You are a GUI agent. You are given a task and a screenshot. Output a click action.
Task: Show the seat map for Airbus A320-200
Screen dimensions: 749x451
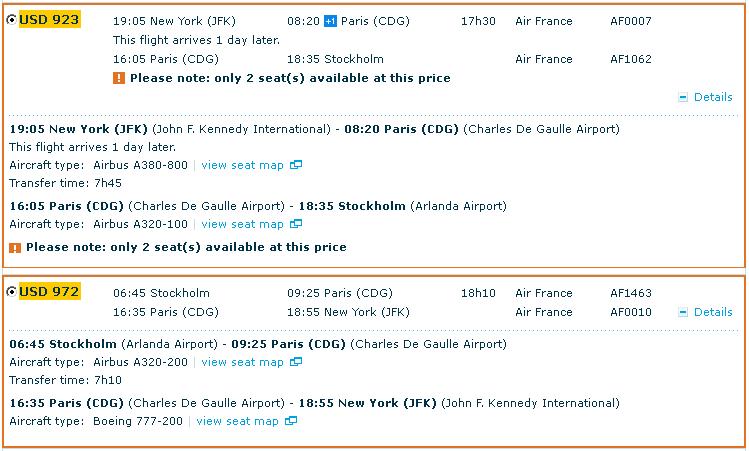(x=242, y=363)
